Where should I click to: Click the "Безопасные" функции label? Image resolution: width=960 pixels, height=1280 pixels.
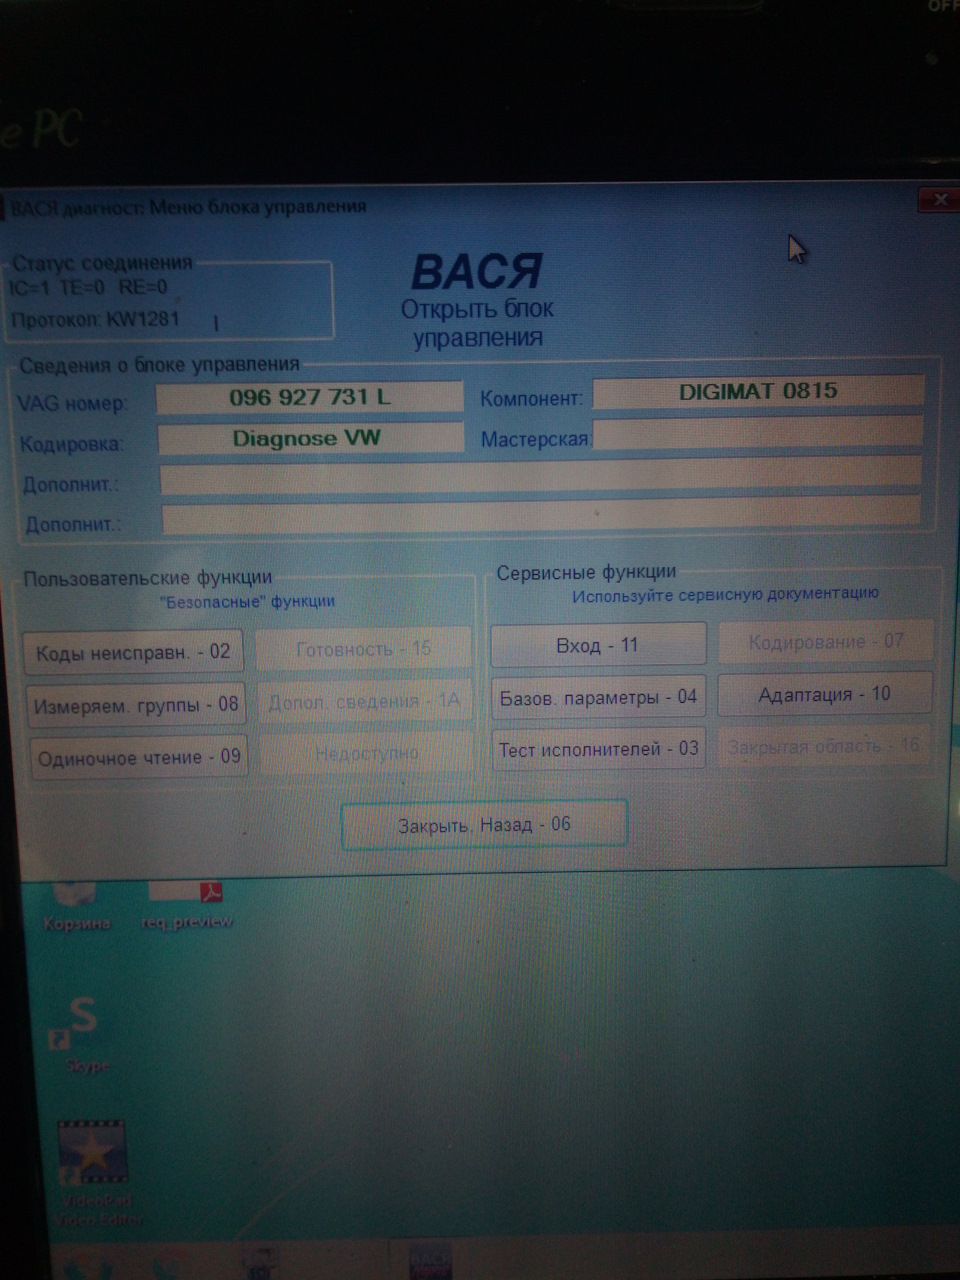point(247,601)
